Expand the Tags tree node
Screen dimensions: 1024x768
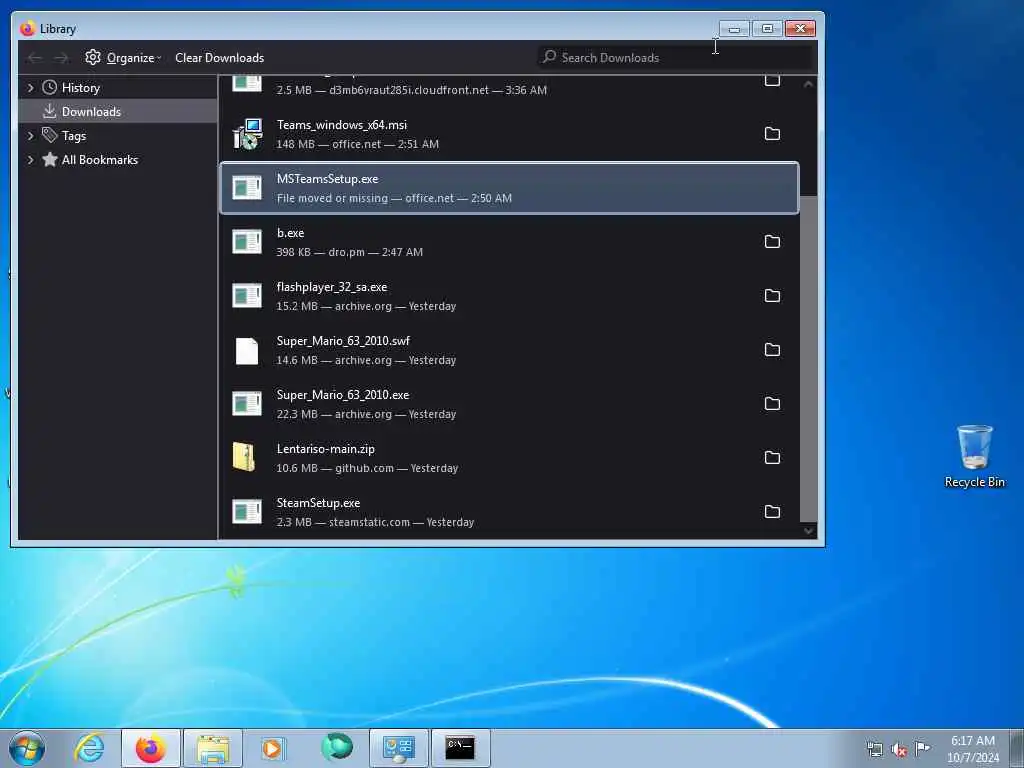point(30,136)
